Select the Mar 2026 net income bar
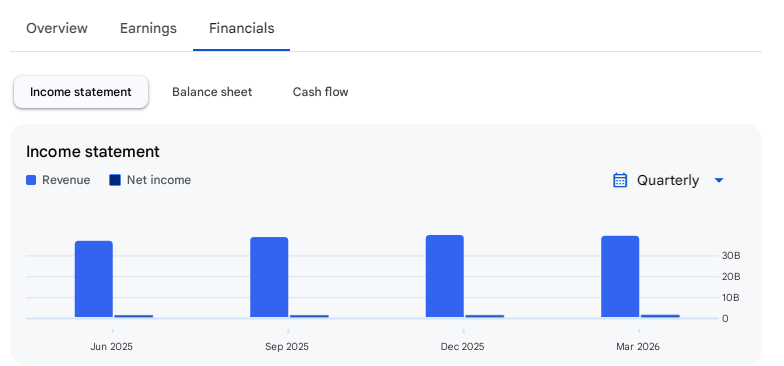The image size is (784, 366). click(x=660, y=316)
